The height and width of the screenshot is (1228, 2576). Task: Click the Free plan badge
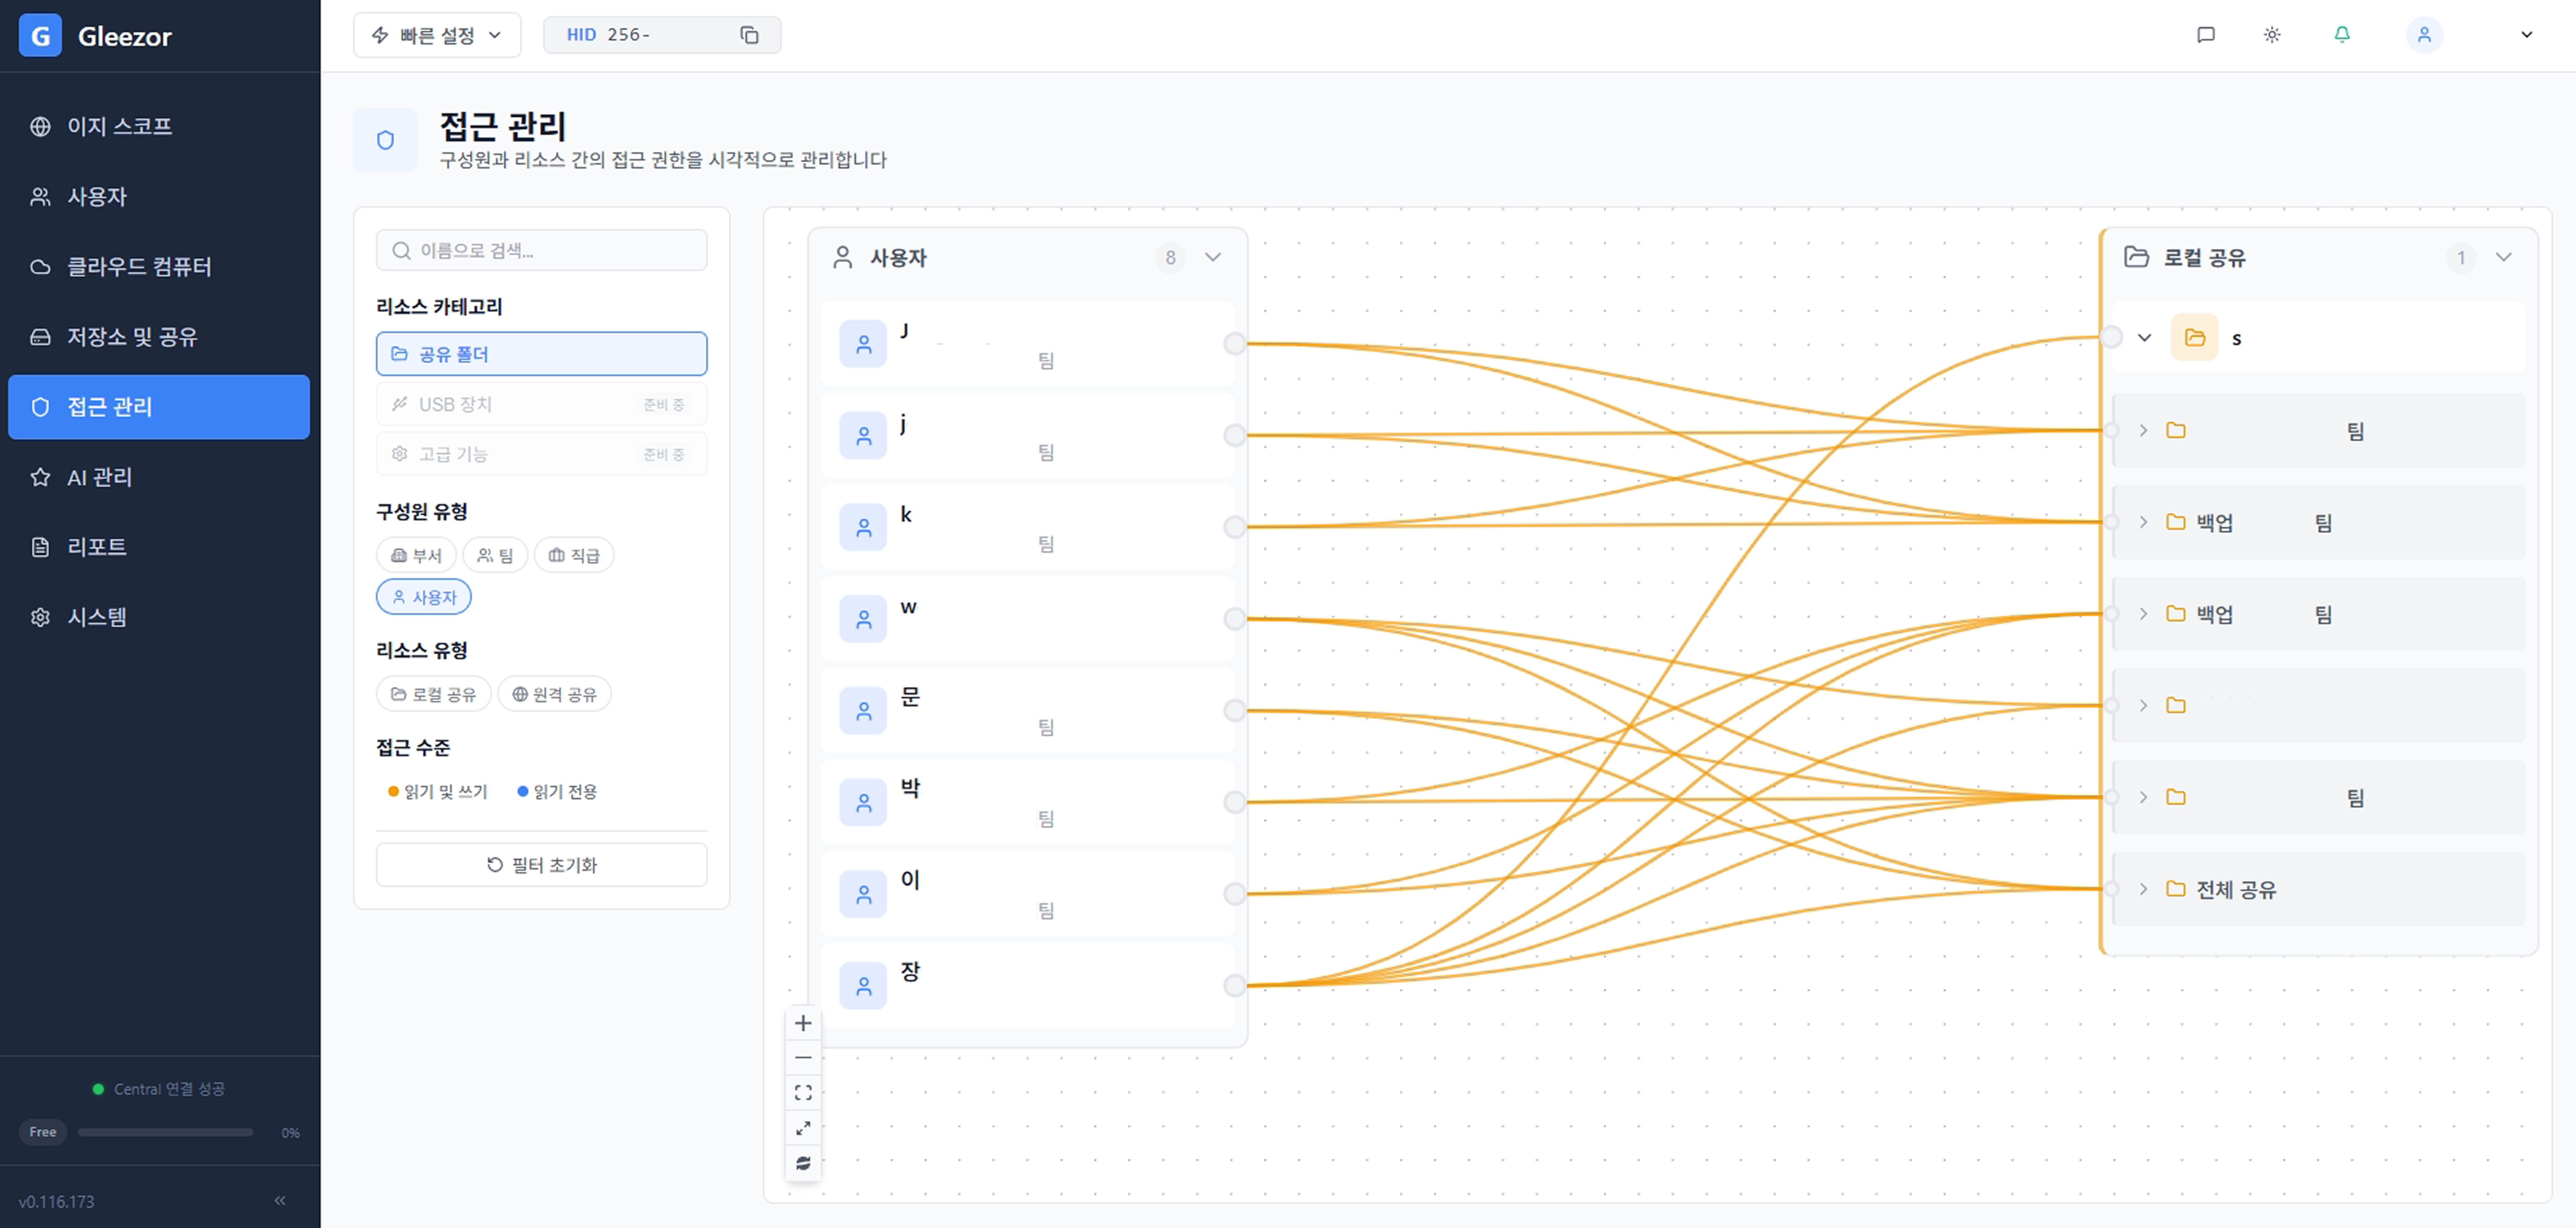tap(43, 1132)
